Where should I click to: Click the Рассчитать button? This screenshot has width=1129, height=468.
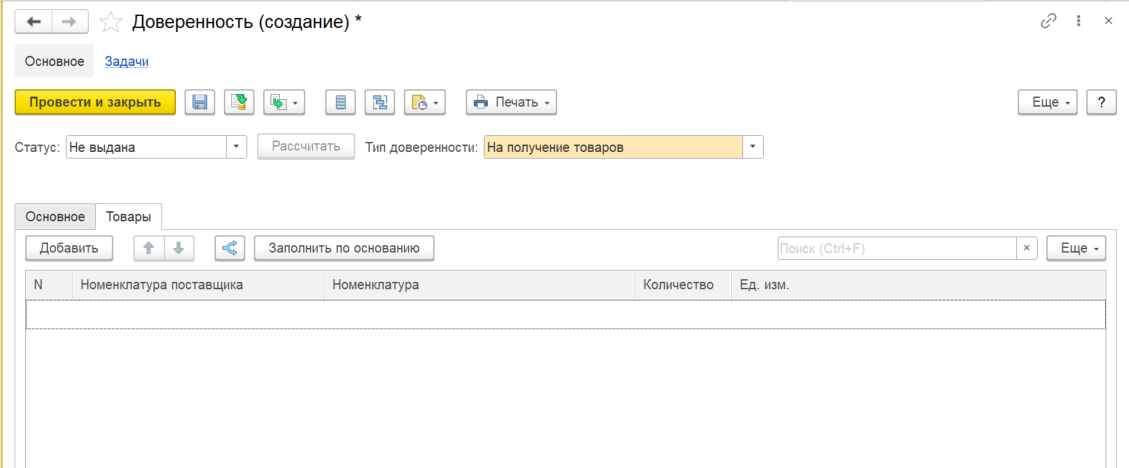click(x=306, y=147)
